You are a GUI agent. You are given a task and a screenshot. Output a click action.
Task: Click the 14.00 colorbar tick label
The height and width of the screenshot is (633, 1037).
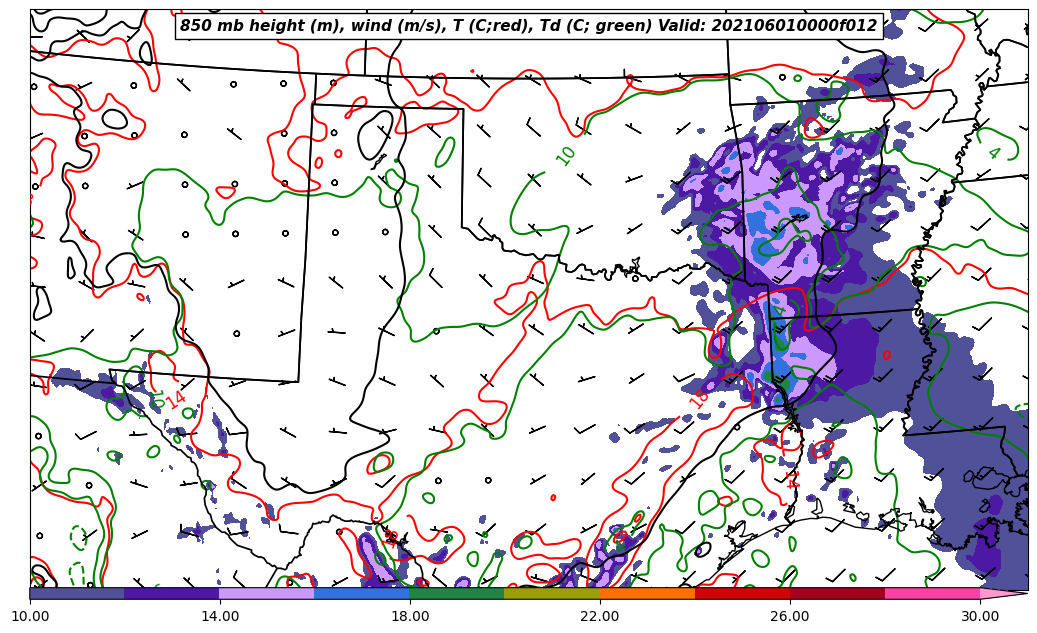click(220, 616)
